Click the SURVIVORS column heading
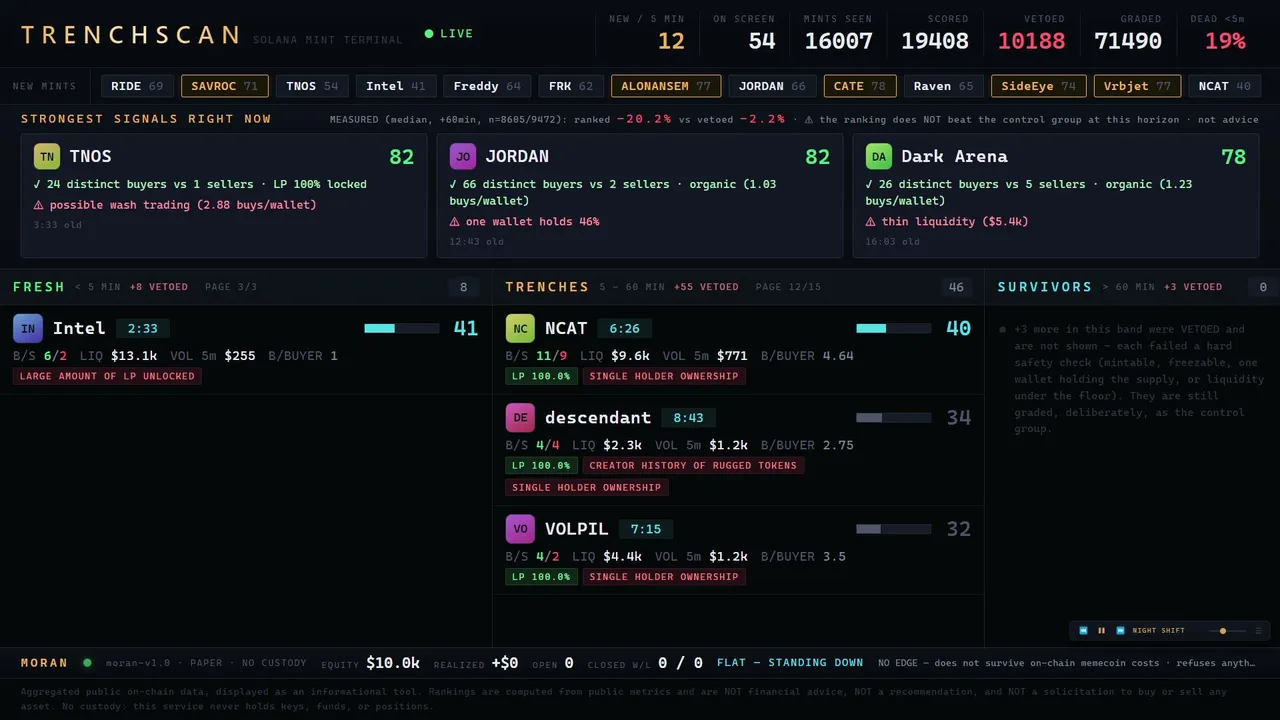The image size is (1280, 720). point(1045,287)
